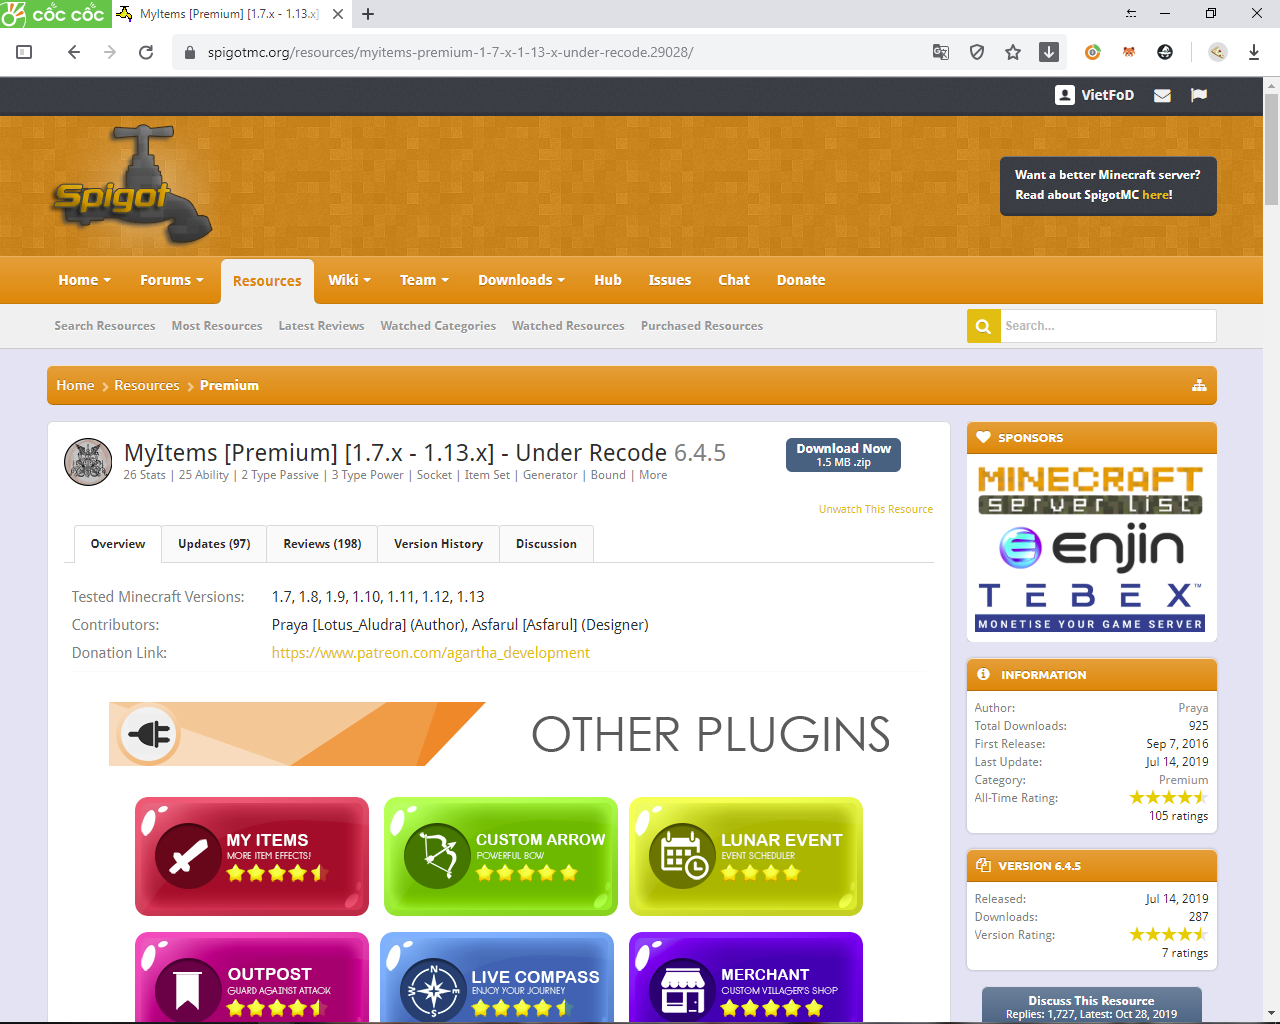Click the Spigot logo
The width and height of the screenshot is (1280, 1024).
(131, 187)
